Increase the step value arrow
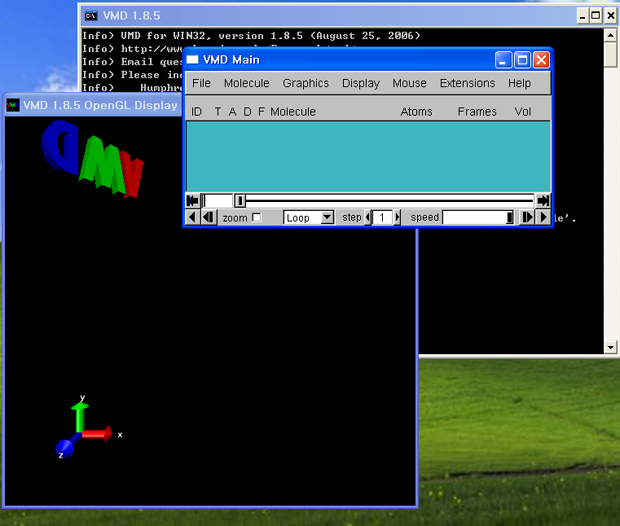The width and height of the screenshot is (620, 526). click(397, 218)
